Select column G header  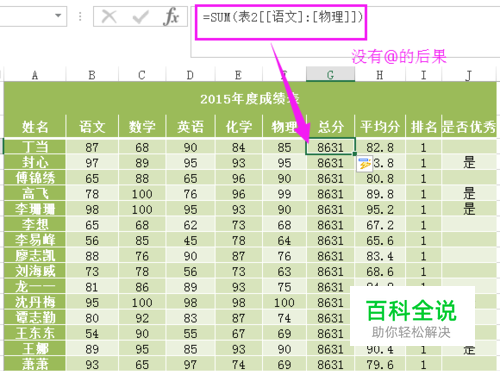tap(330, 74)
